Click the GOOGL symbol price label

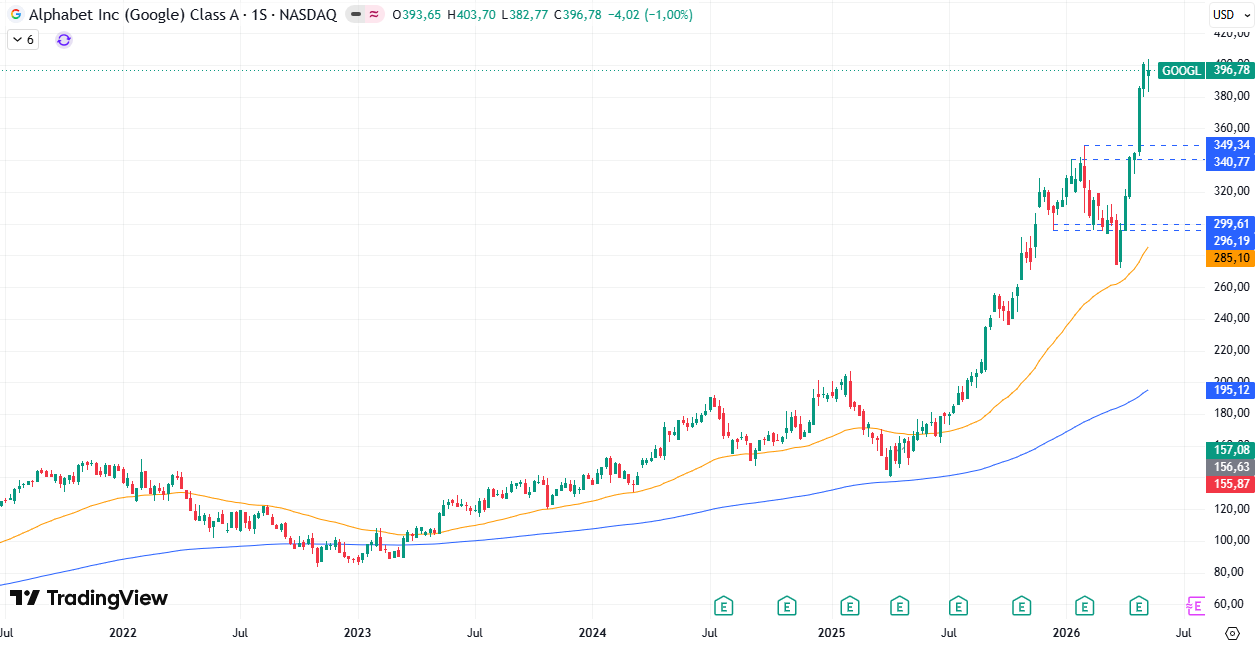pos(1182,71)
